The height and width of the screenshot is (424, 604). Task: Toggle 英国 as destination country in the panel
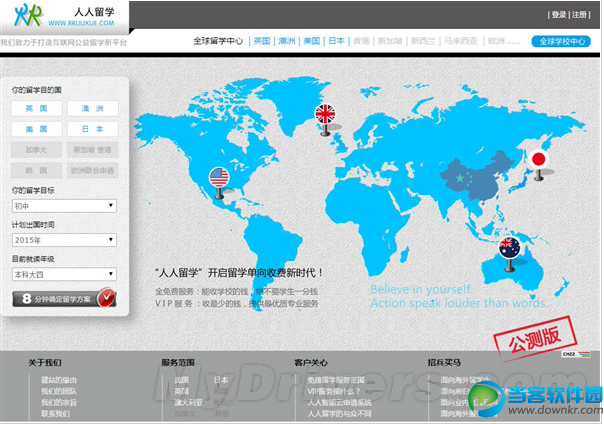[x=36, y=109]
